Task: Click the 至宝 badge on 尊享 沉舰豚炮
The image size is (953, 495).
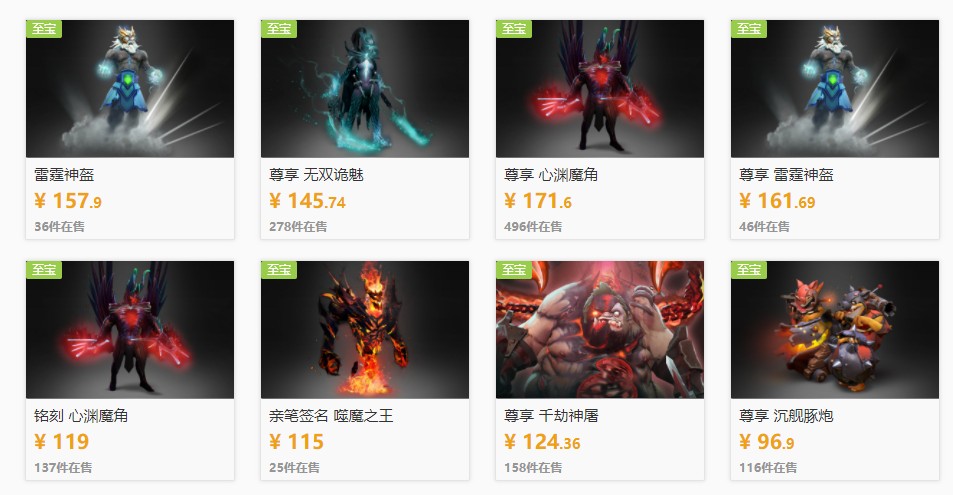Action: coord(749,269)
